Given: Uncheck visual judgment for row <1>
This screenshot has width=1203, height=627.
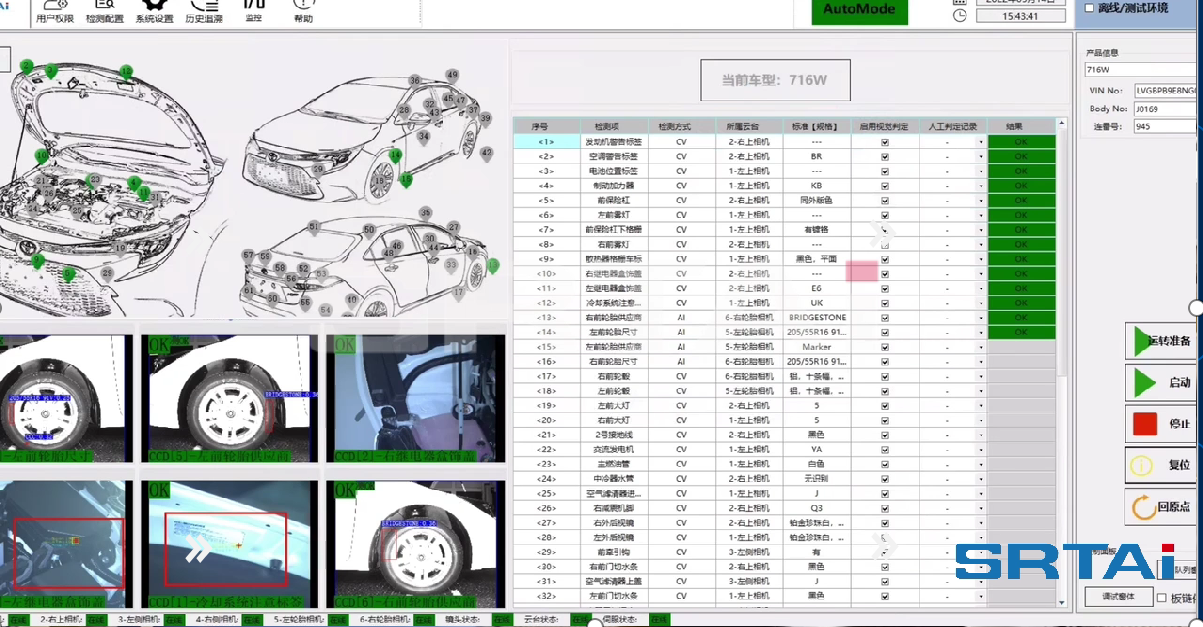Looking at the screenshot, I should pyautogui.click(x=885, y=142).
